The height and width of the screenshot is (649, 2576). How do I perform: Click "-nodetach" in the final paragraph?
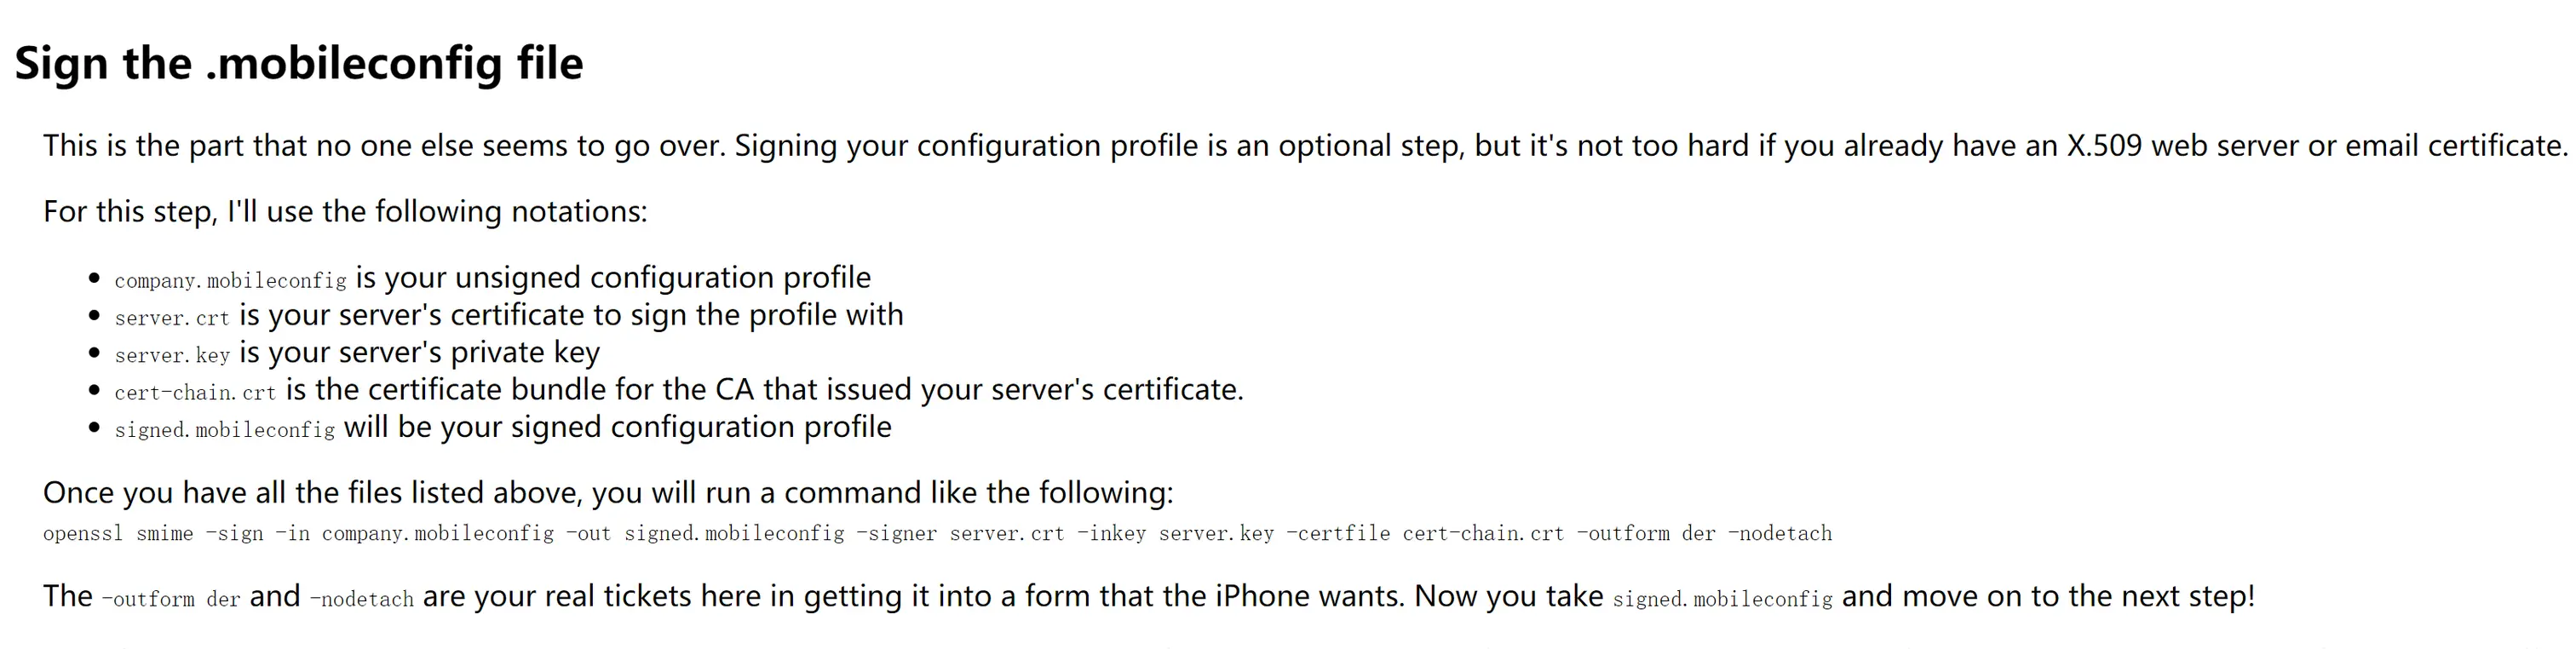coord(361,599)
